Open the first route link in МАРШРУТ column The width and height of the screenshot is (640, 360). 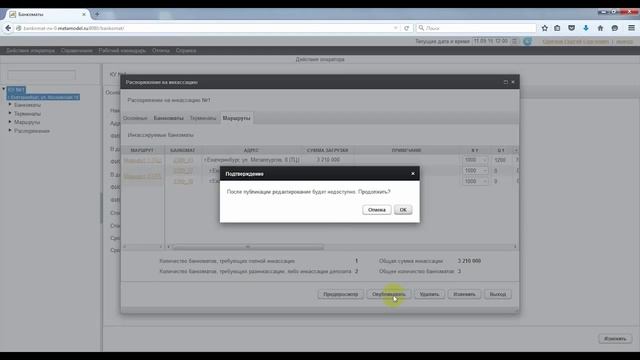142,160
